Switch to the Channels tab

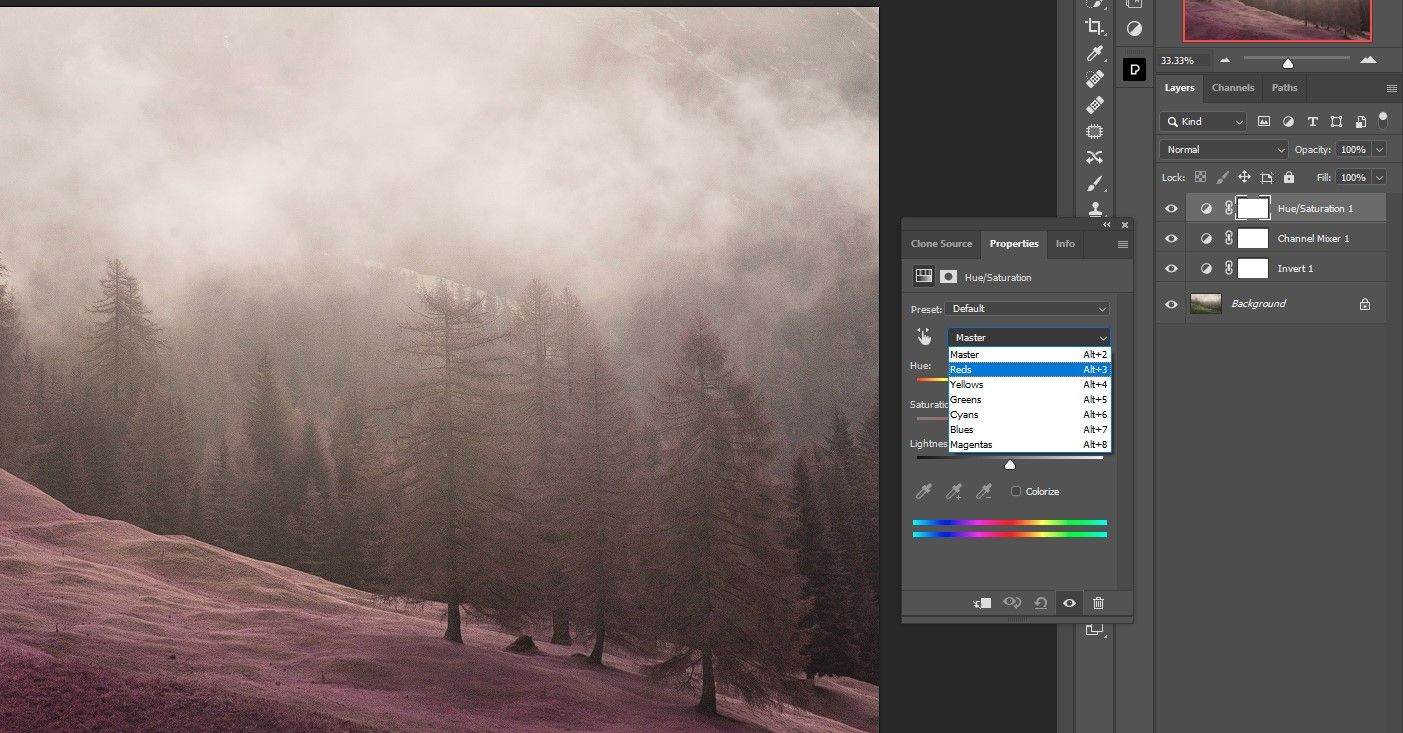point(1233,88)
